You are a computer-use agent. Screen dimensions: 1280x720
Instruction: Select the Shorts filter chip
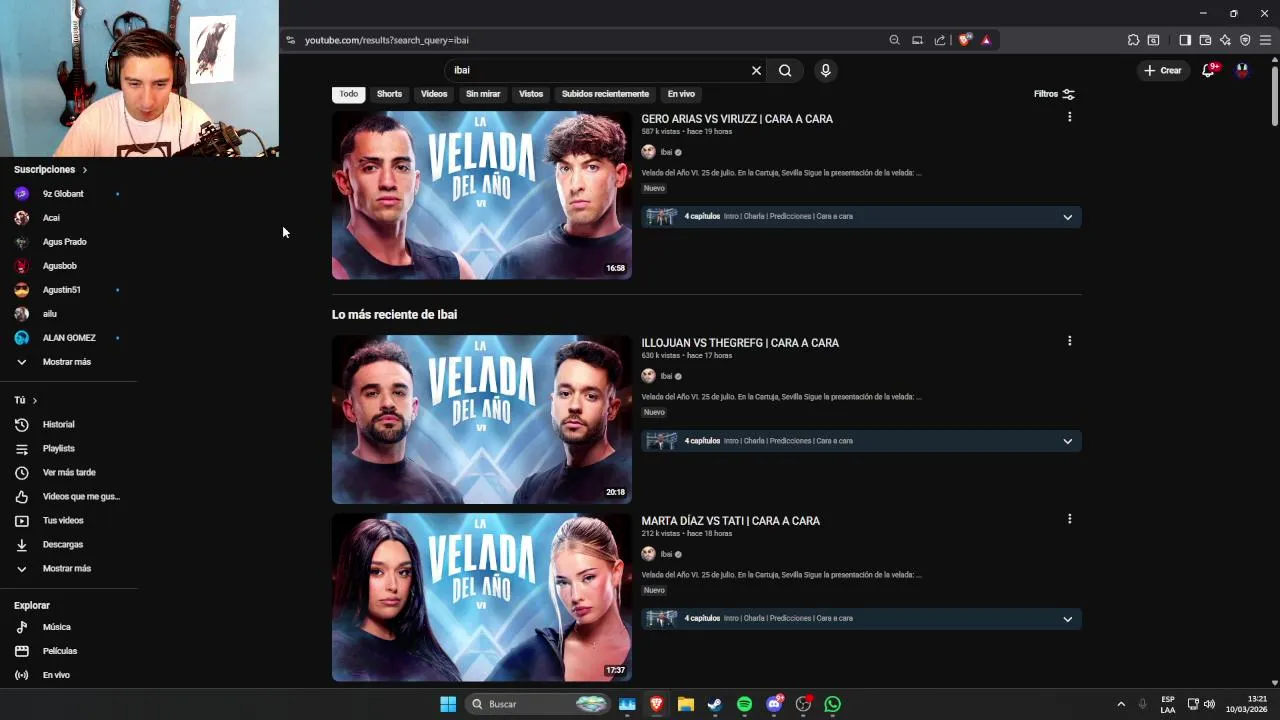[389, 94]
